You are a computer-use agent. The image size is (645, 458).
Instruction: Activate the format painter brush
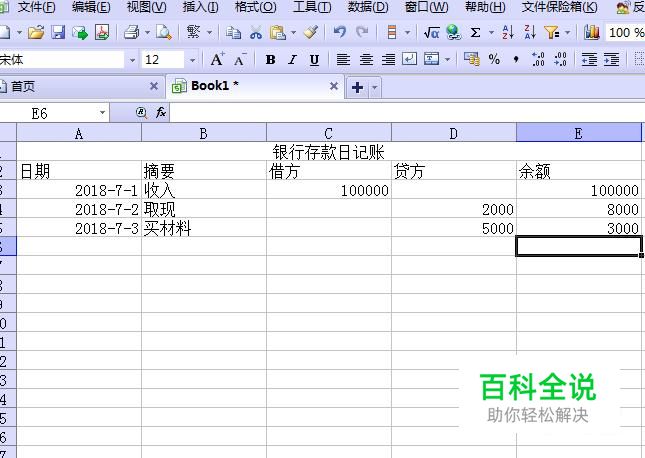(x=311, y=33)
